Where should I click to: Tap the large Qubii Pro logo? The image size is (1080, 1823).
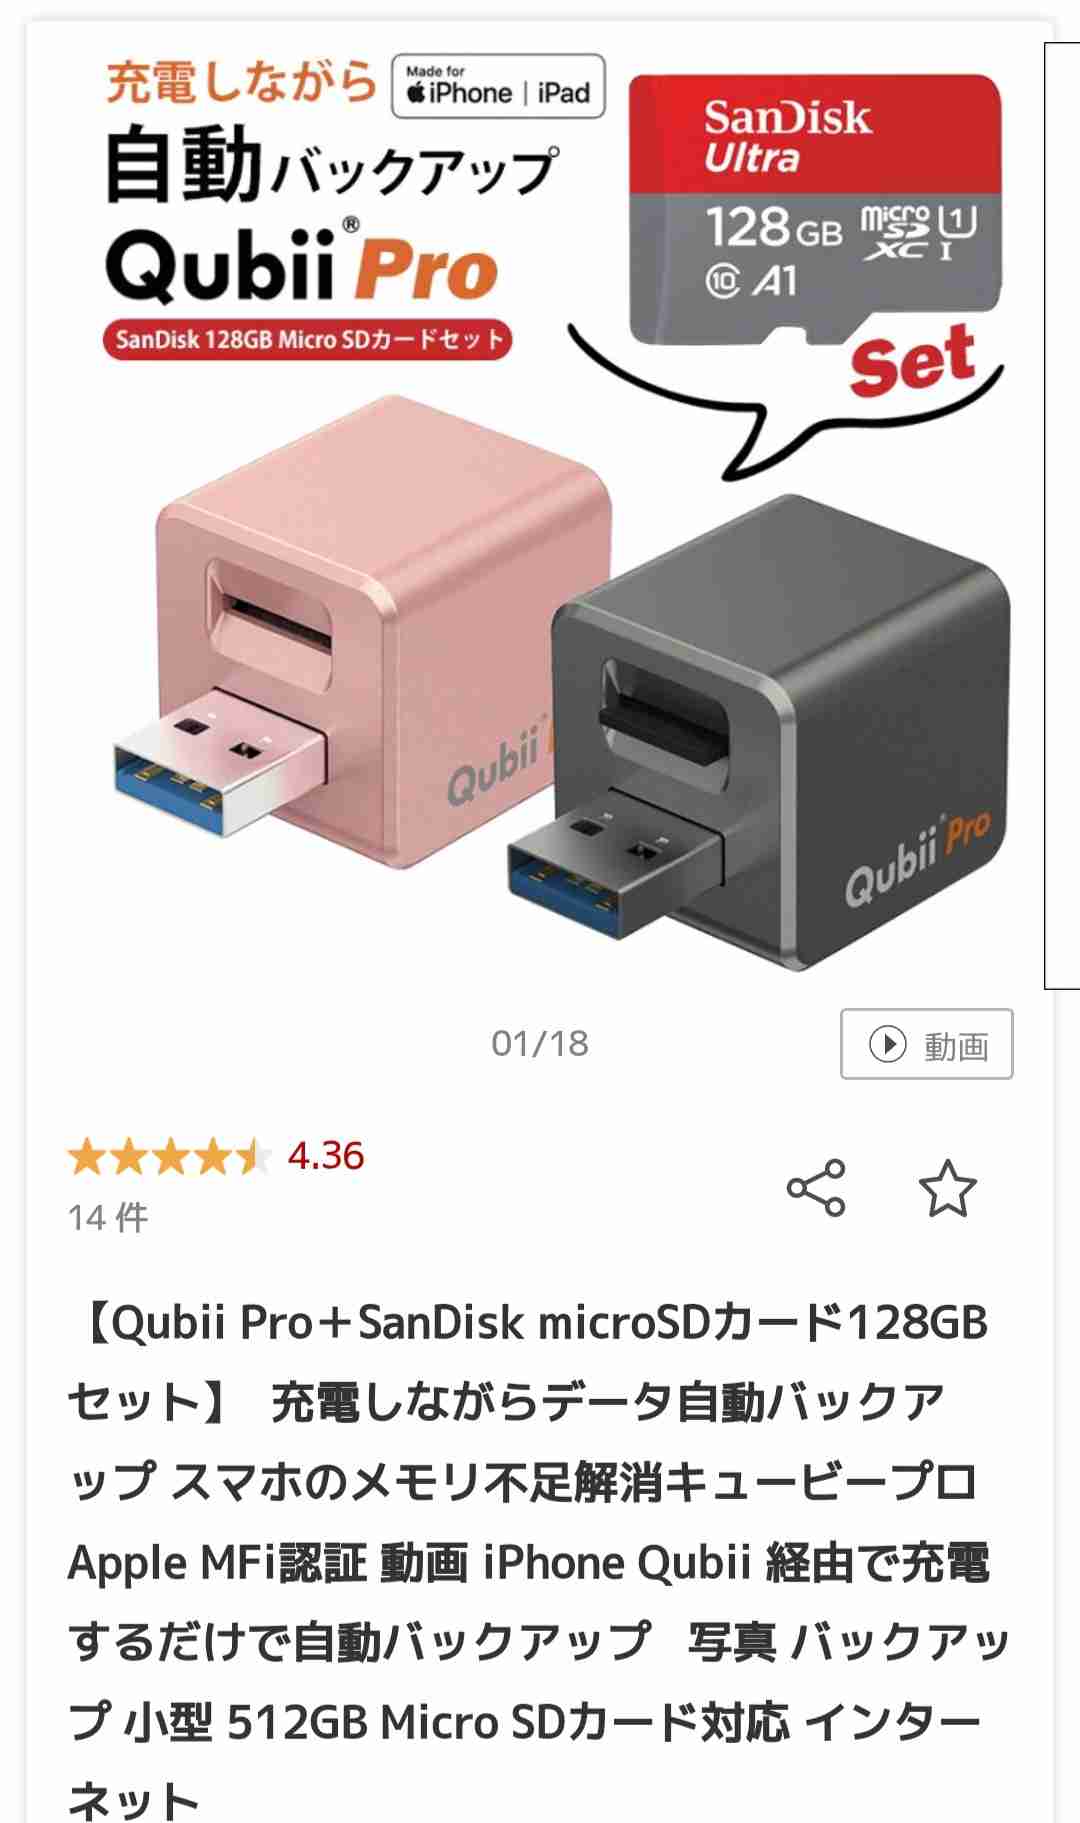[302, 264]
